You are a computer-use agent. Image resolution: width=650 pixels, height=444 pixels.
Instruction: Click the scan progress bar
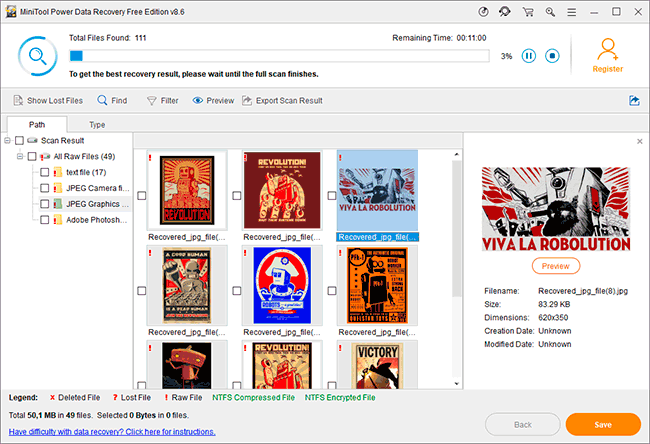point(279,56)
